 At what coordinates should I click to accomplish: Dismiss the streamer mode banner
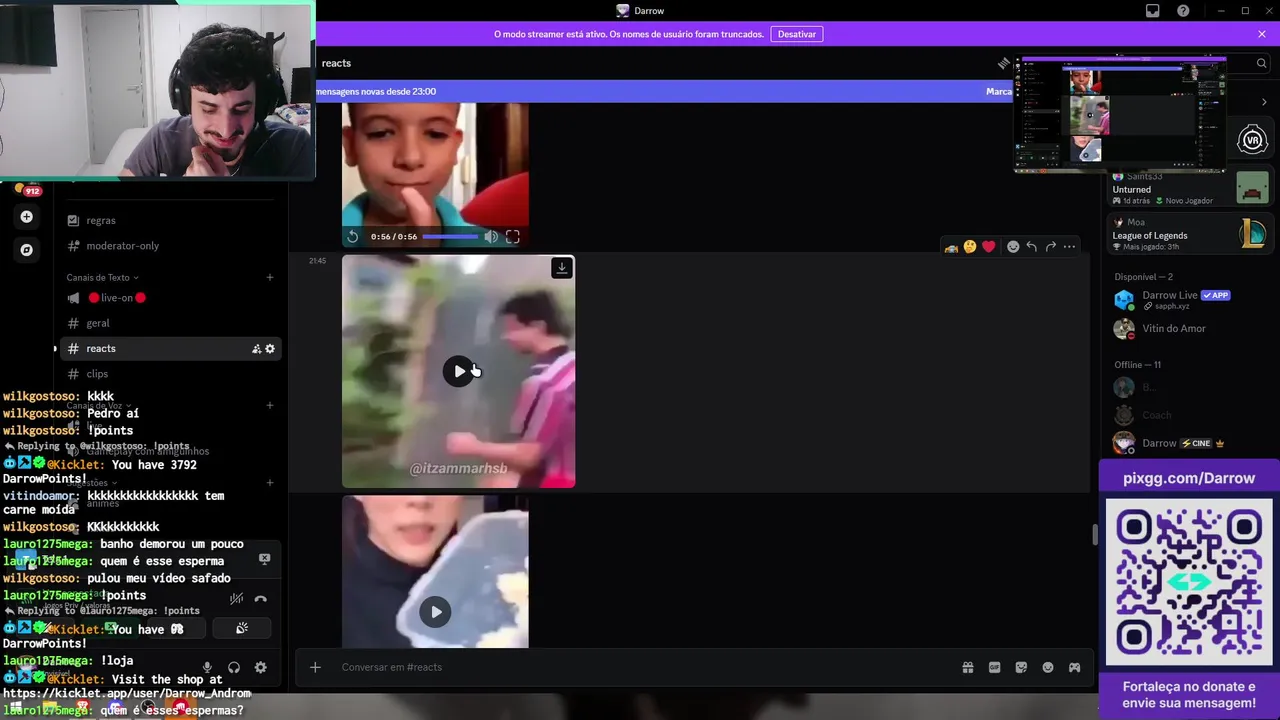click(1262, 34)
